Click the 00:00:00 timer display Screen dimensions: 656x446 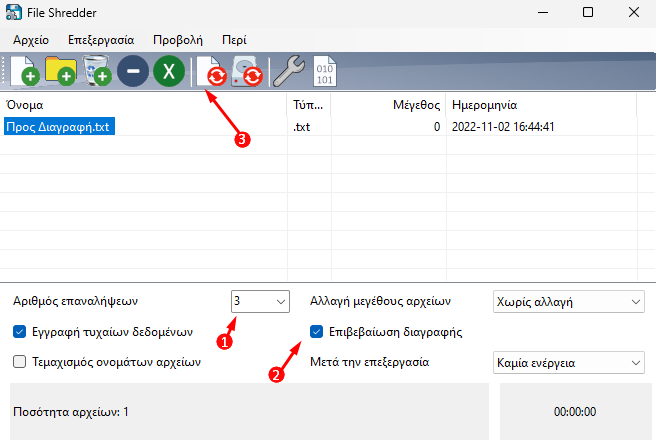[575, 412]
